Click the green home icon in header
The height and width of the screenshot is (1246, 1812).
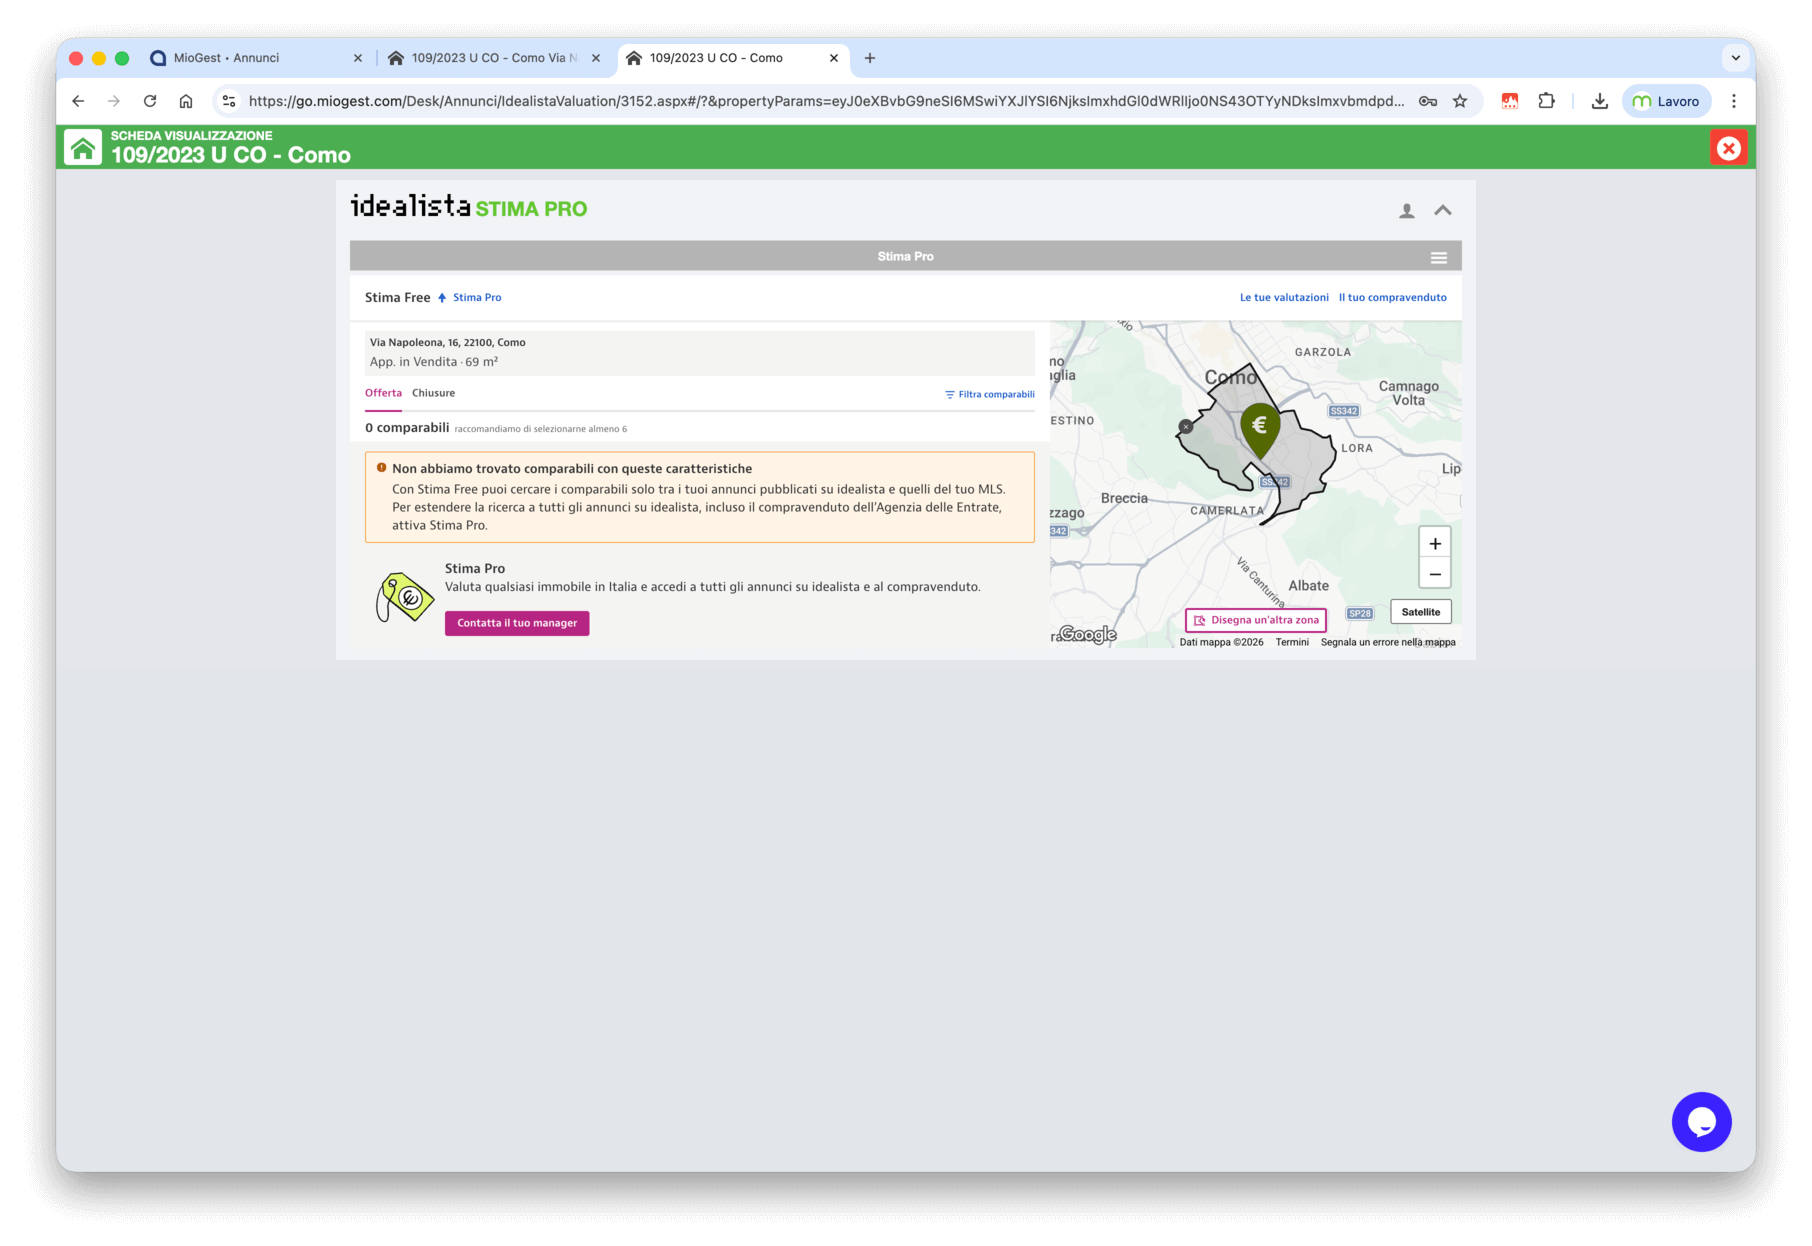[83, 147]
